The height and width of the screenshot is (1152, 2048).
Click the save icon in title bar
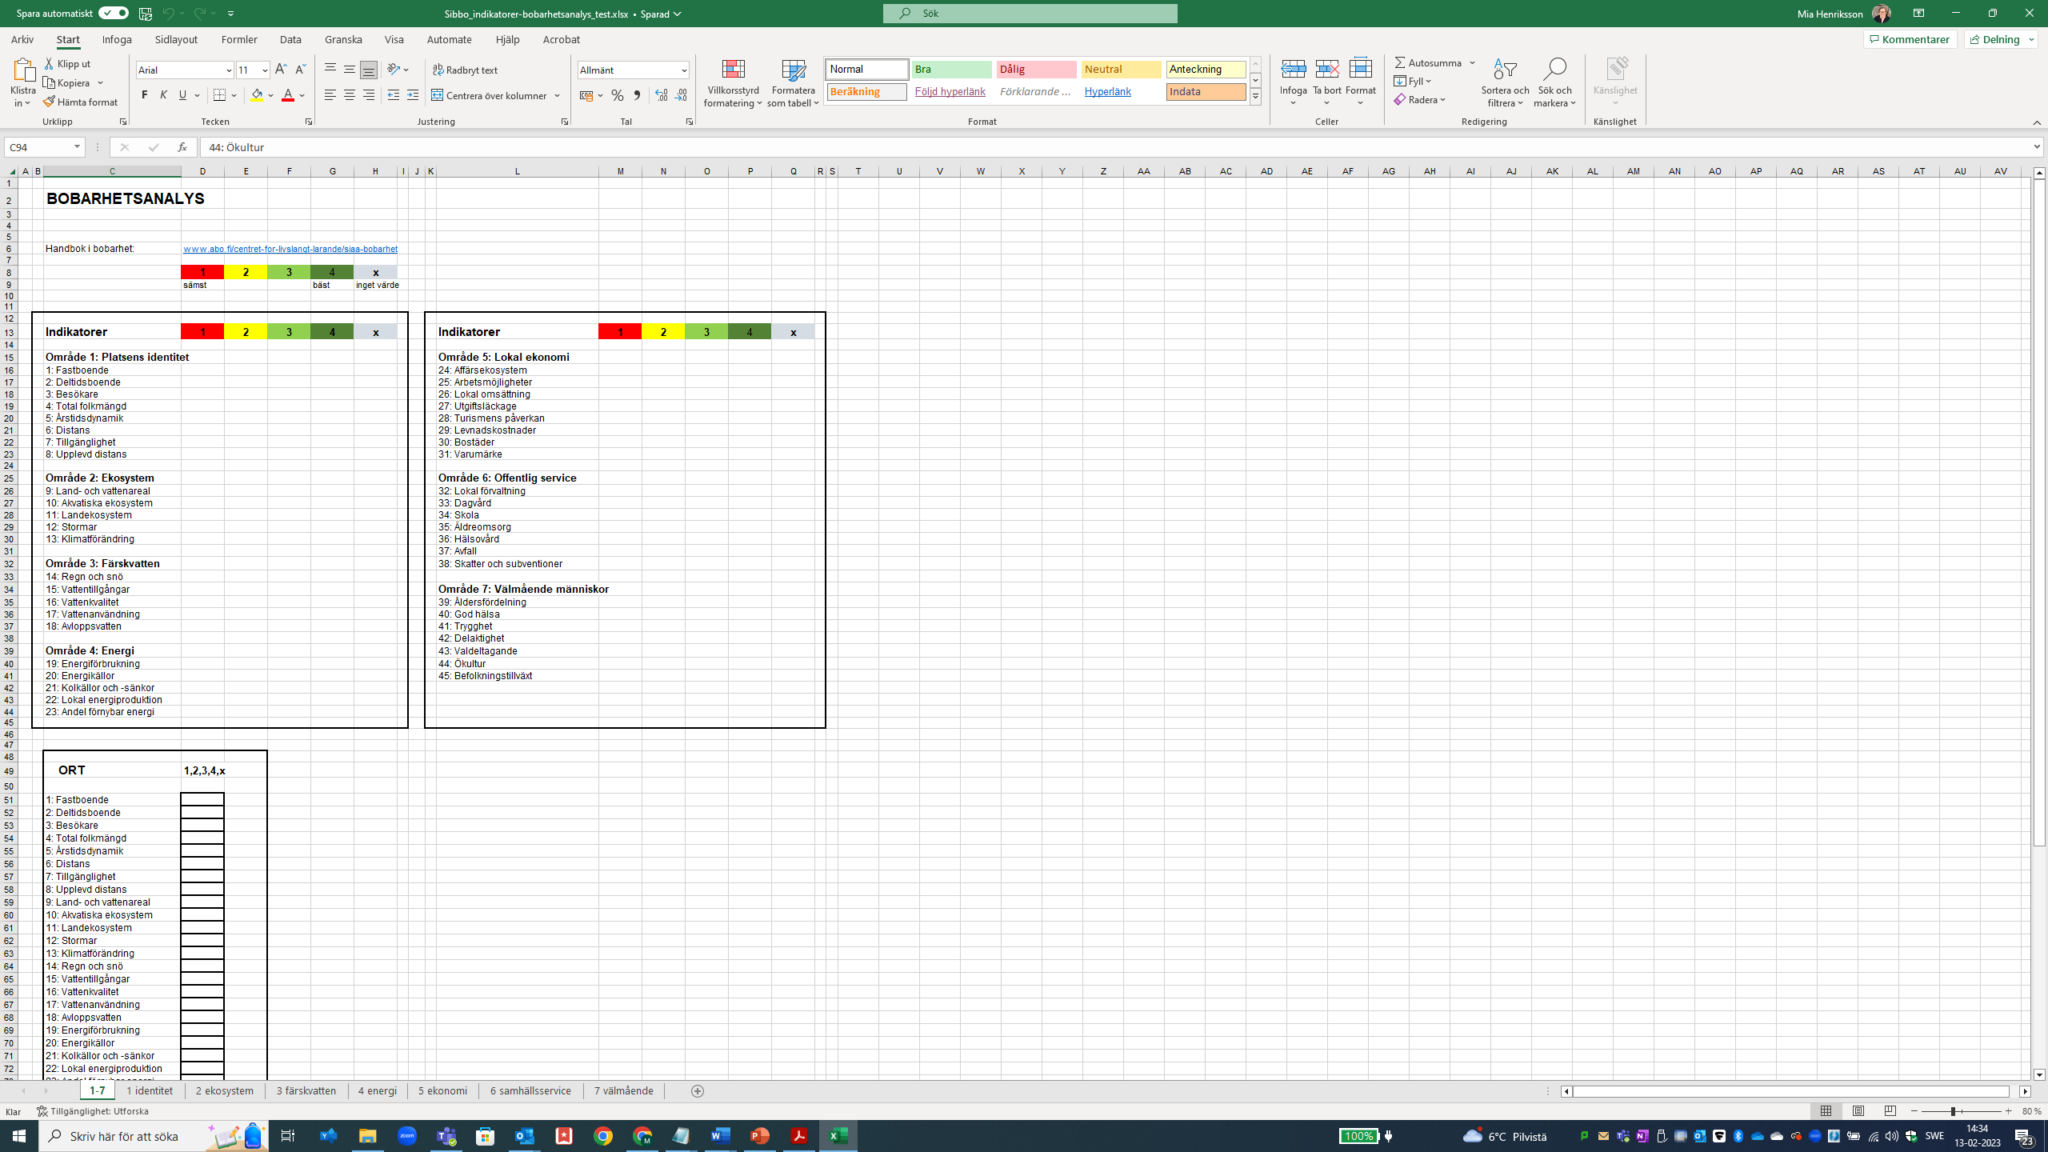(x=145, y=13)
